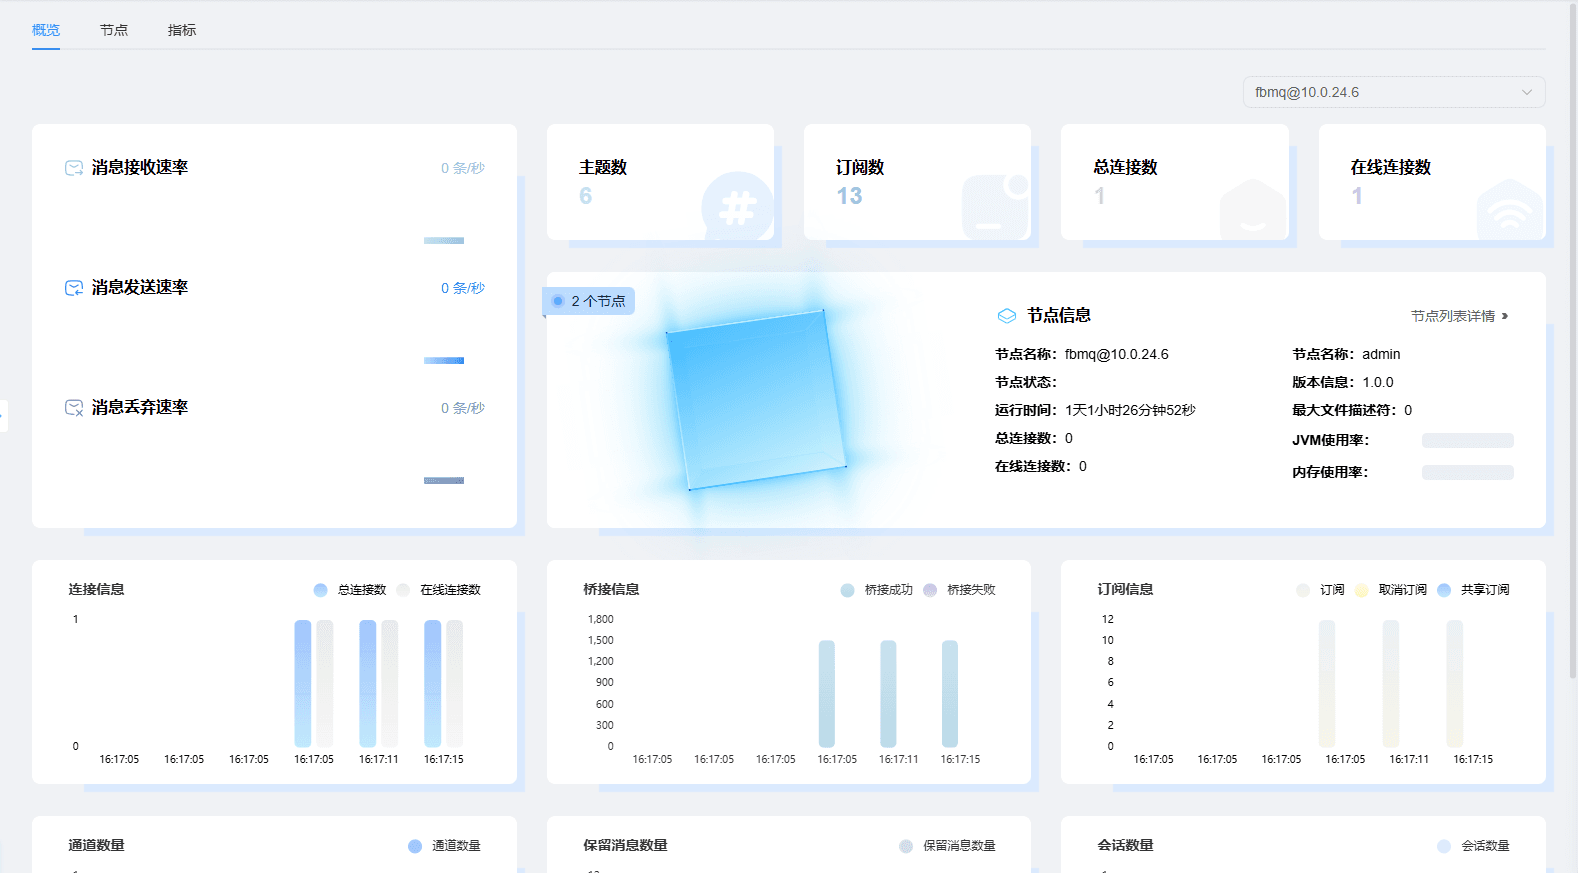Click the glowing blue node cube graphic

[x=756, y=400]
